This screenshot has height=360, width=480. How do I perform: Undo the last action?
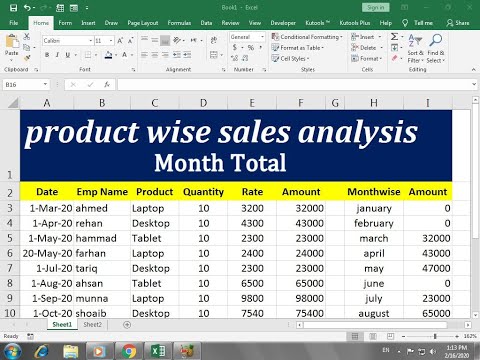pyautogui.click(x=28, y=8)
